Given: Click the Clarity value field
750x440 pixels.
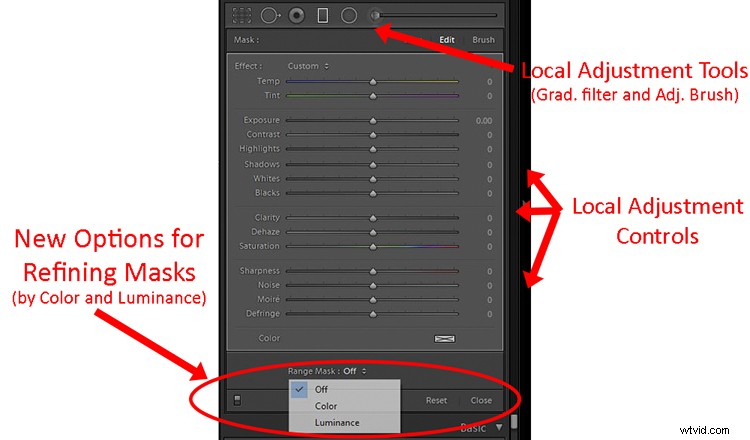Looking at the screenshot, I should point(489,218).
